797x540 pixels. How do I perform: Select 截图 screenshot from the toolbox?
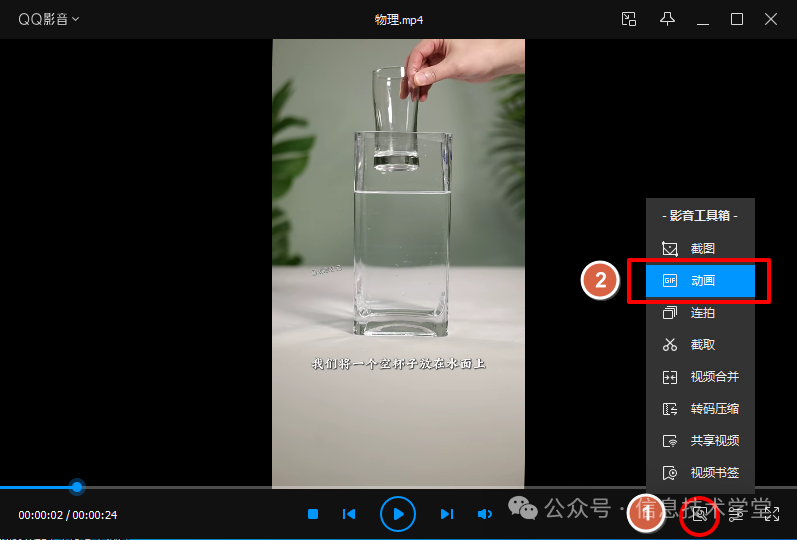[x=701, y=248]
